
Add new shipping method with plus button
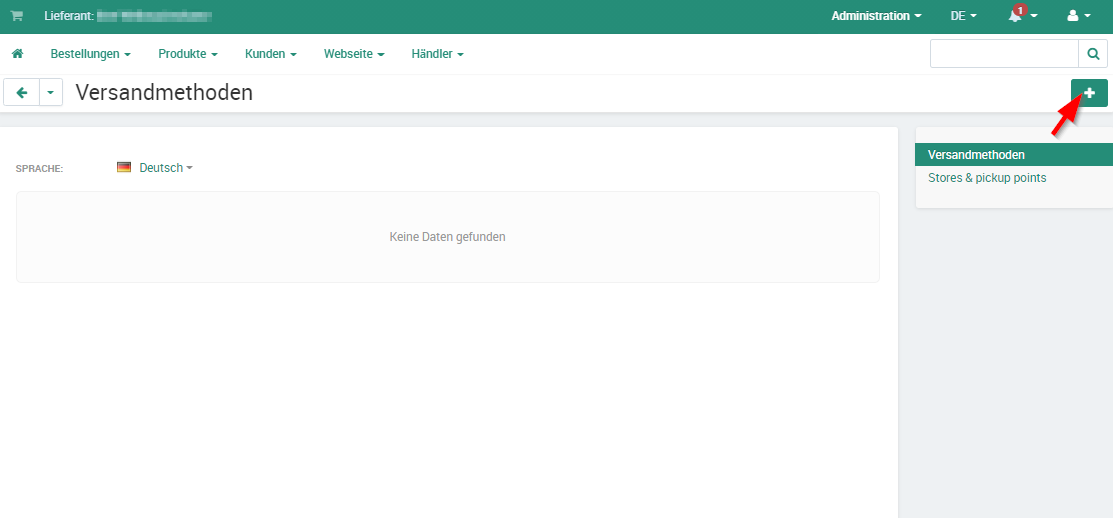point(1089,93)
